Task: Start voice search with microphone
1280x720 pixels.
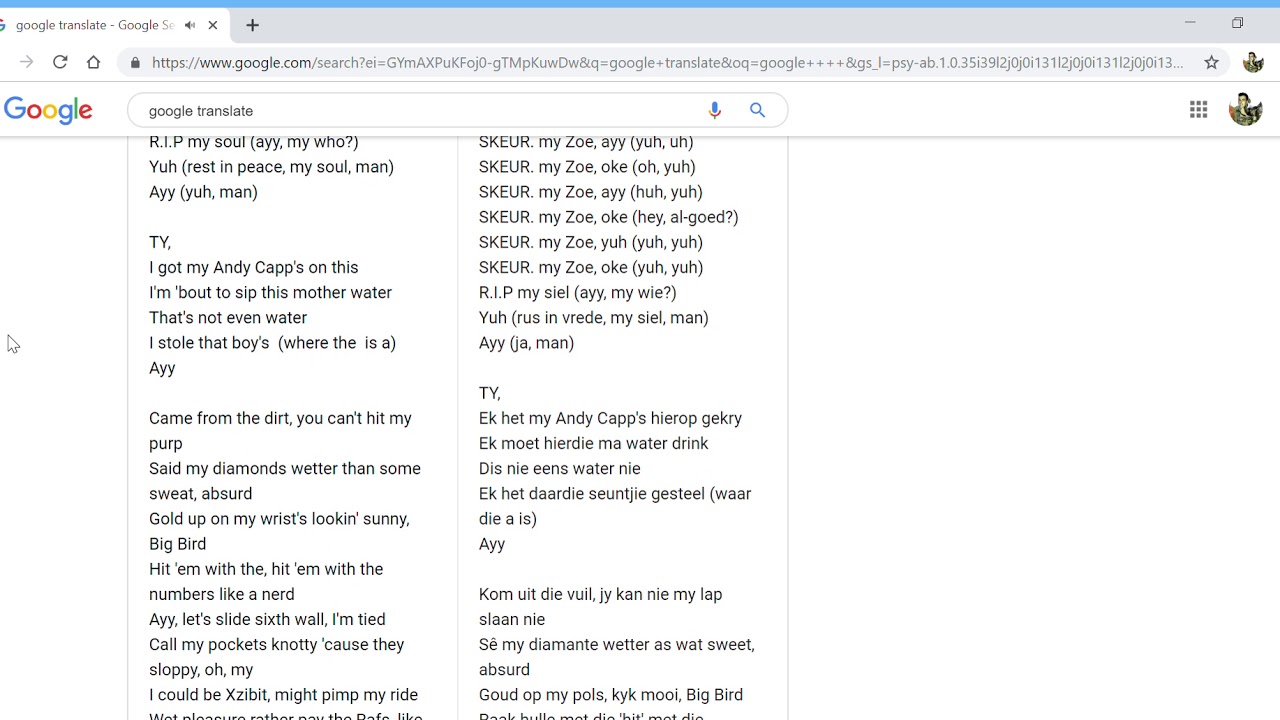Action: [714, 110]
